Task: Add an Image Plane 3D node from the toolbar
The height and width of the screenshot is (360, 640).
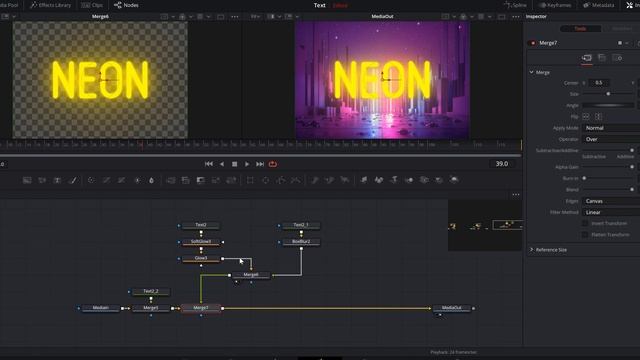Action: 364,180
